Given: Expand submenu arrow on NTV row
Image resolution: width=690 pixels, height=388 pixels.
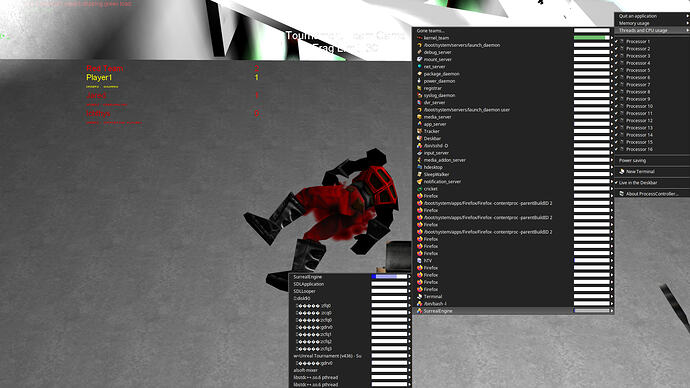Looking at the screenshot, I should pyautogui.click(x=612, y=260).
